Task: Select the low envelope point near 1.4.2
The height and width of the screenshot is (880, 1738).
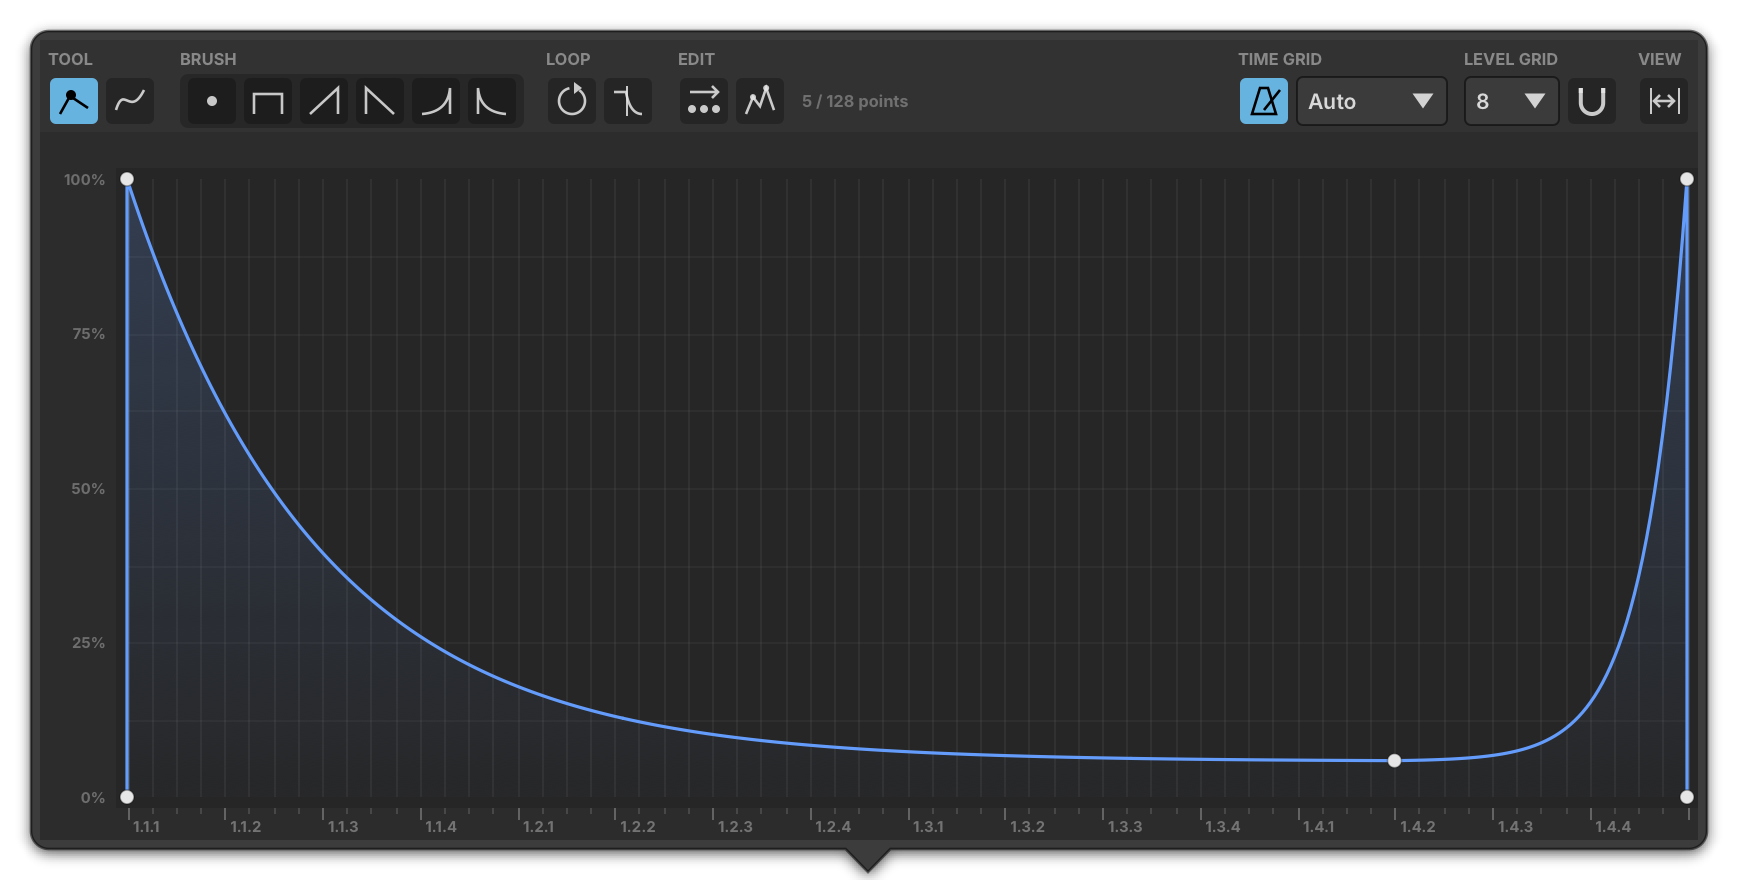Action: tap(1395, 761)
